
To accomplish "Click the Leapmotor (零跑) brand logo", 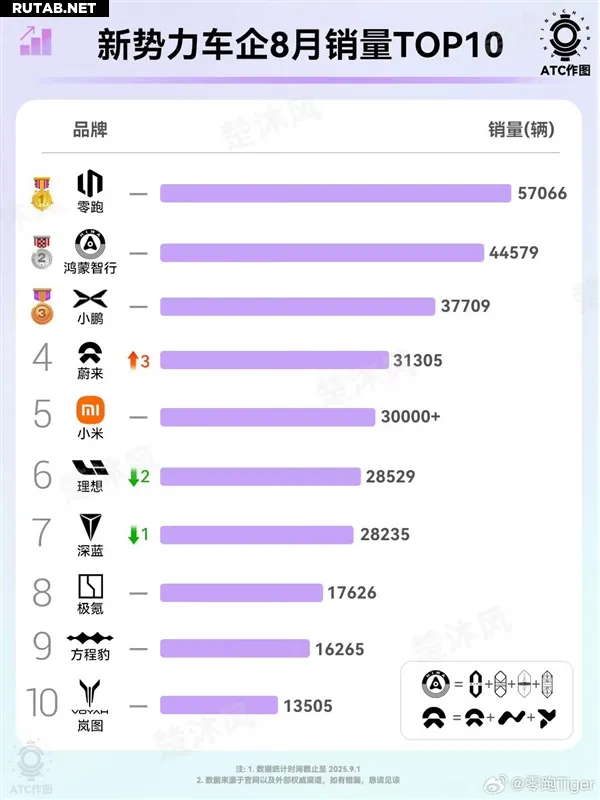I will [90, 183].
